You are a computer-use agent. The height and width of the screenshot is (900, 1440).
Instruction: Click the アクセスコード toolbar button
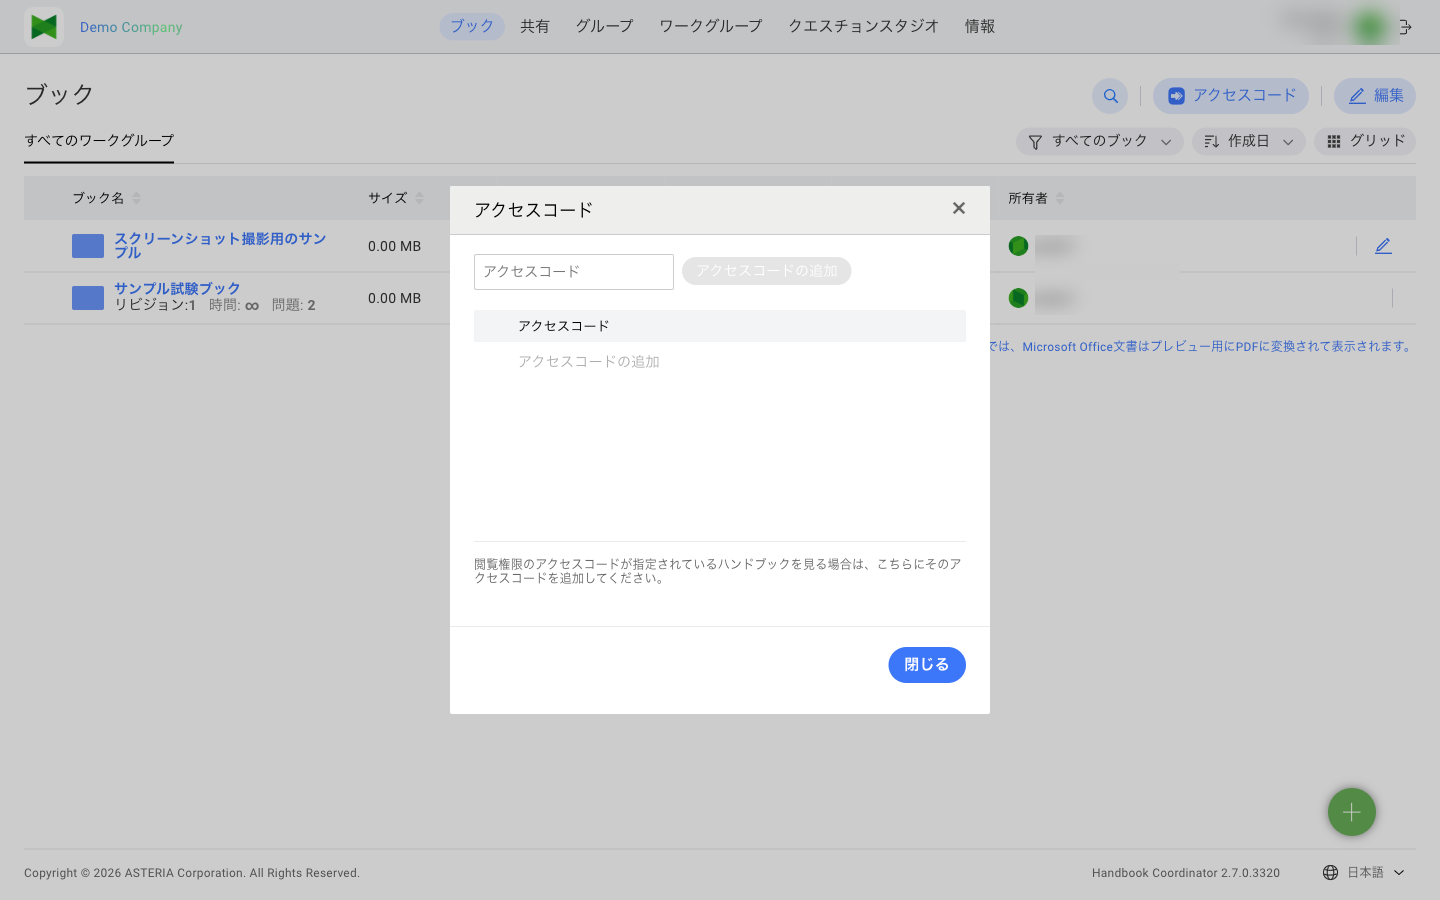pyautogui.click(x=1231, y=96)
